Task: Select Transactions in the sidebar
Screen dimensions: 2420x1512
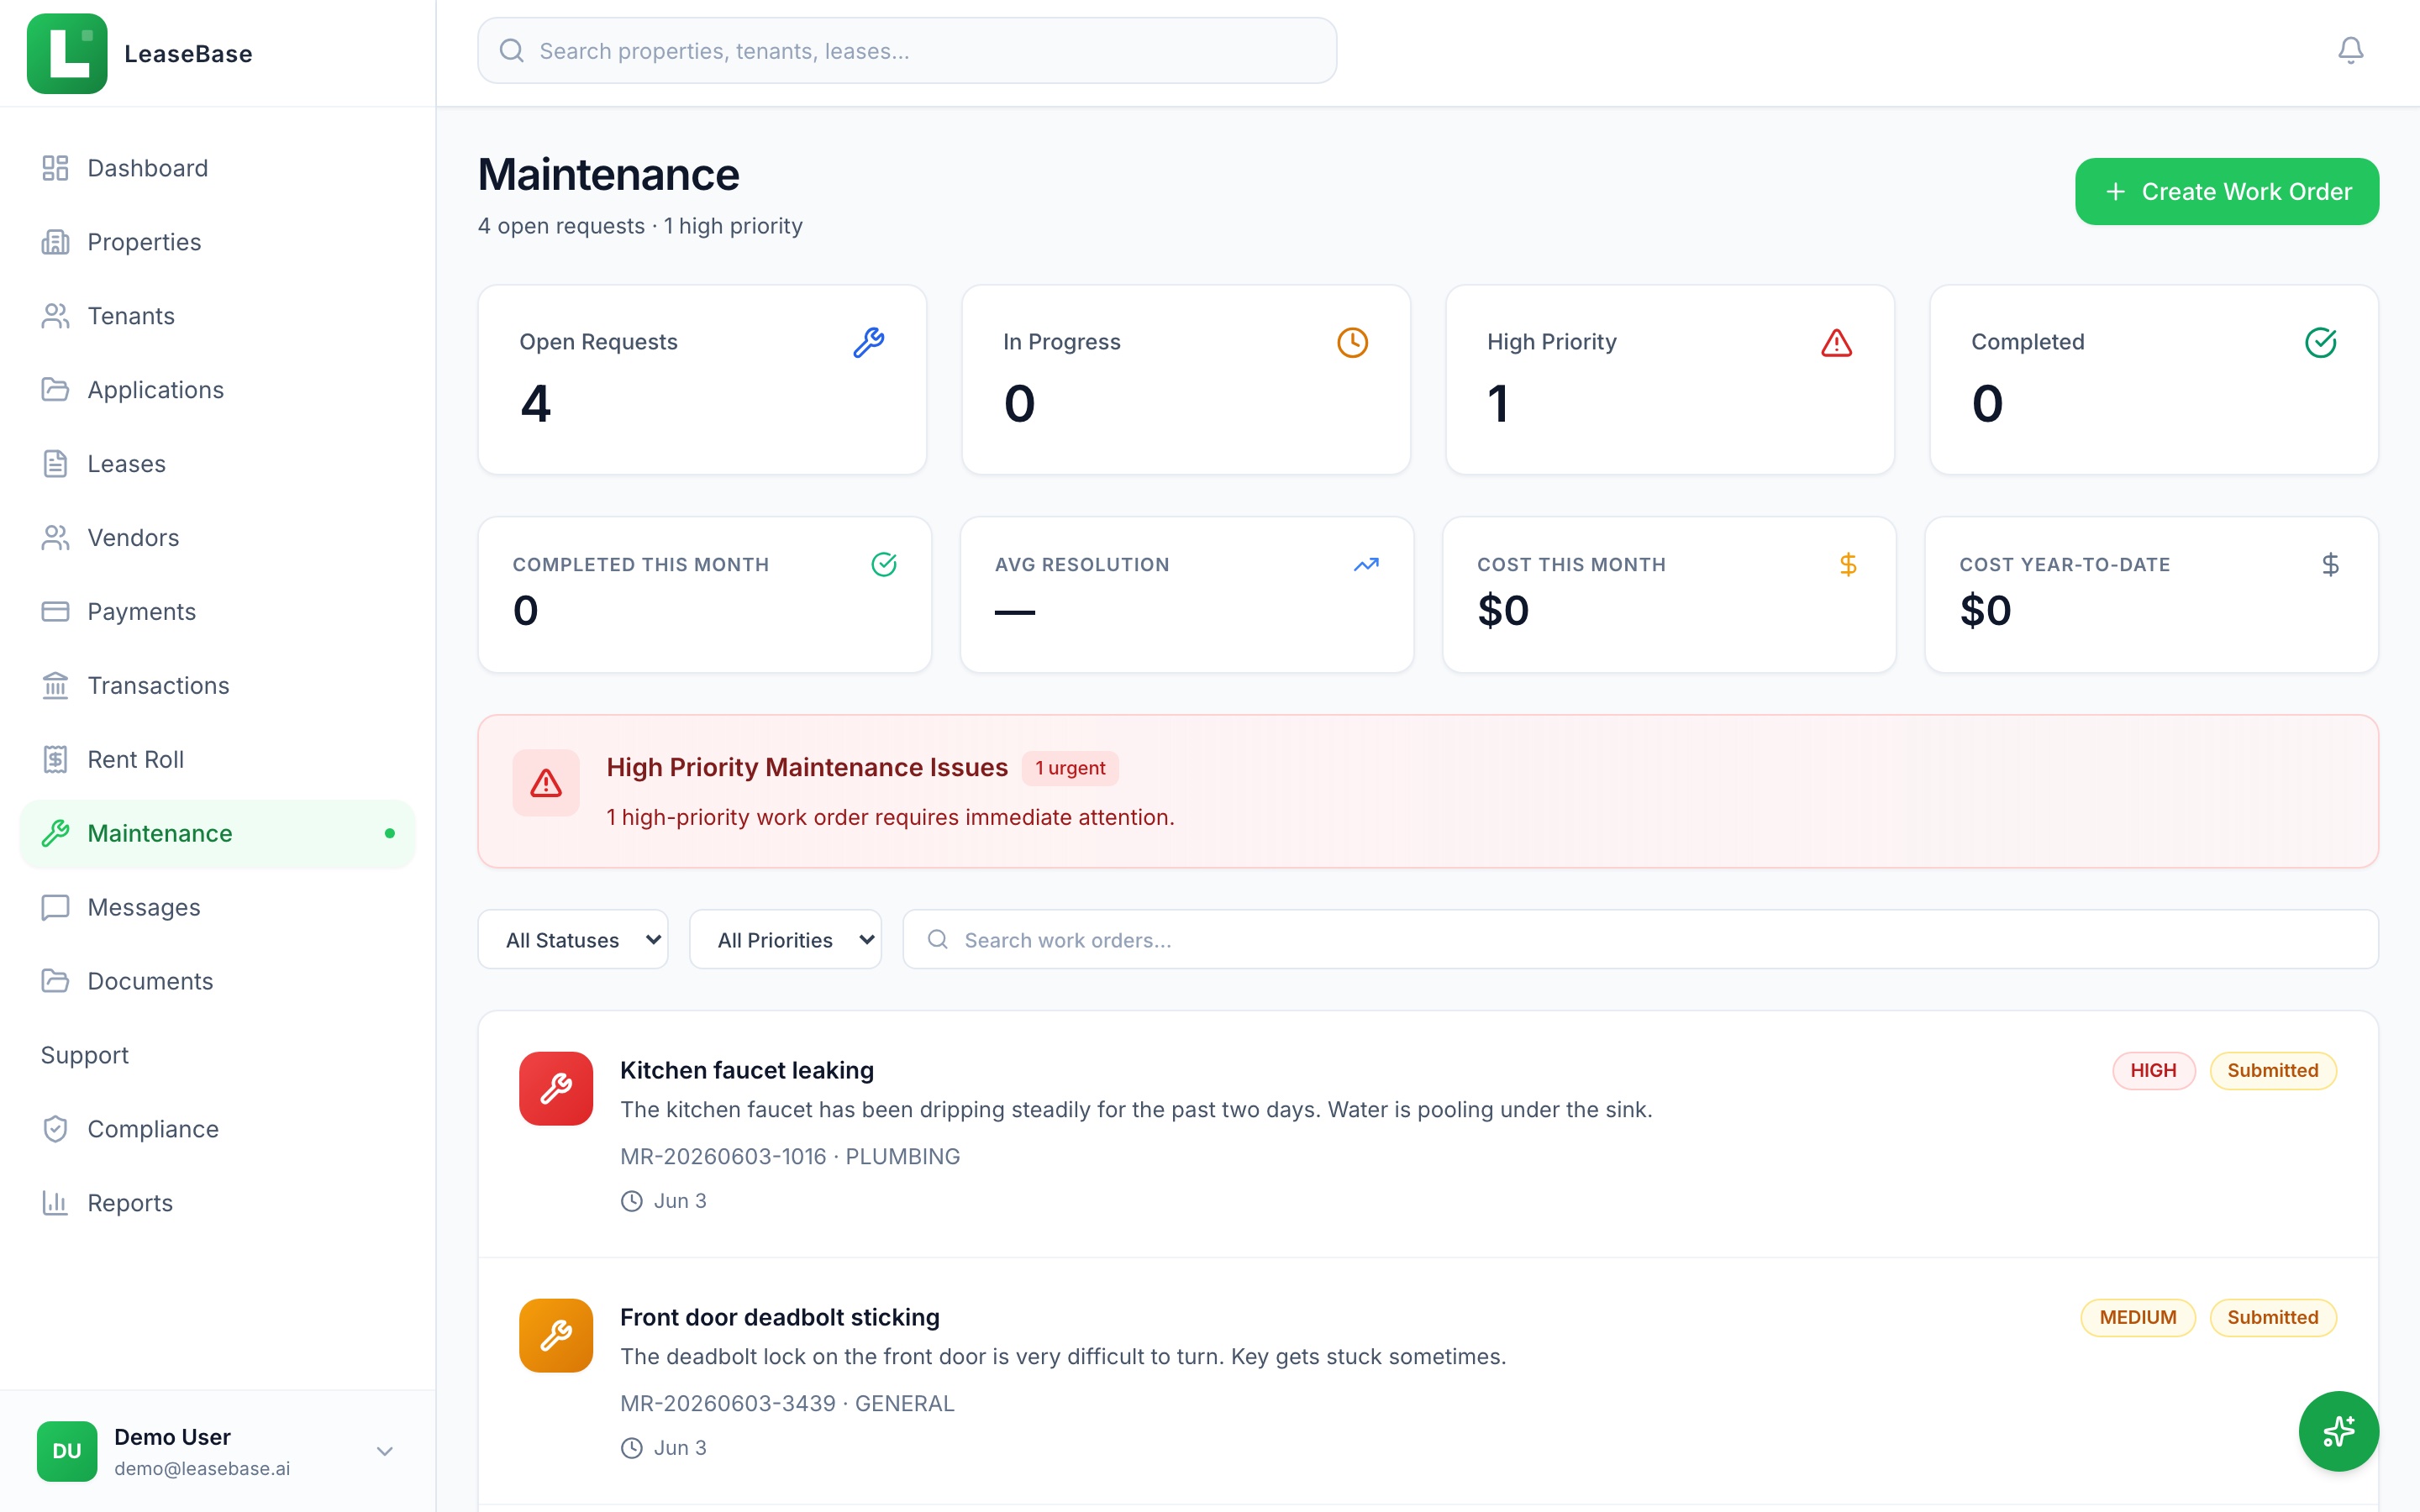Action: pyautogui.click(x=217, y=686)
